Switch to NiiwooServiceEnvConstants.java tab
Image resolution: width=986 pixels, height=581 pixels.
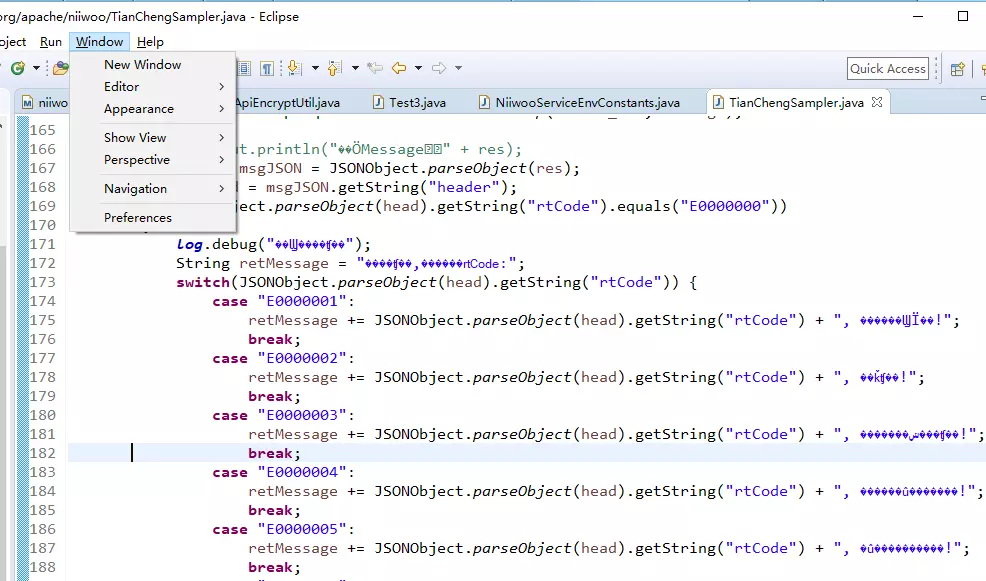coord(588,103)
